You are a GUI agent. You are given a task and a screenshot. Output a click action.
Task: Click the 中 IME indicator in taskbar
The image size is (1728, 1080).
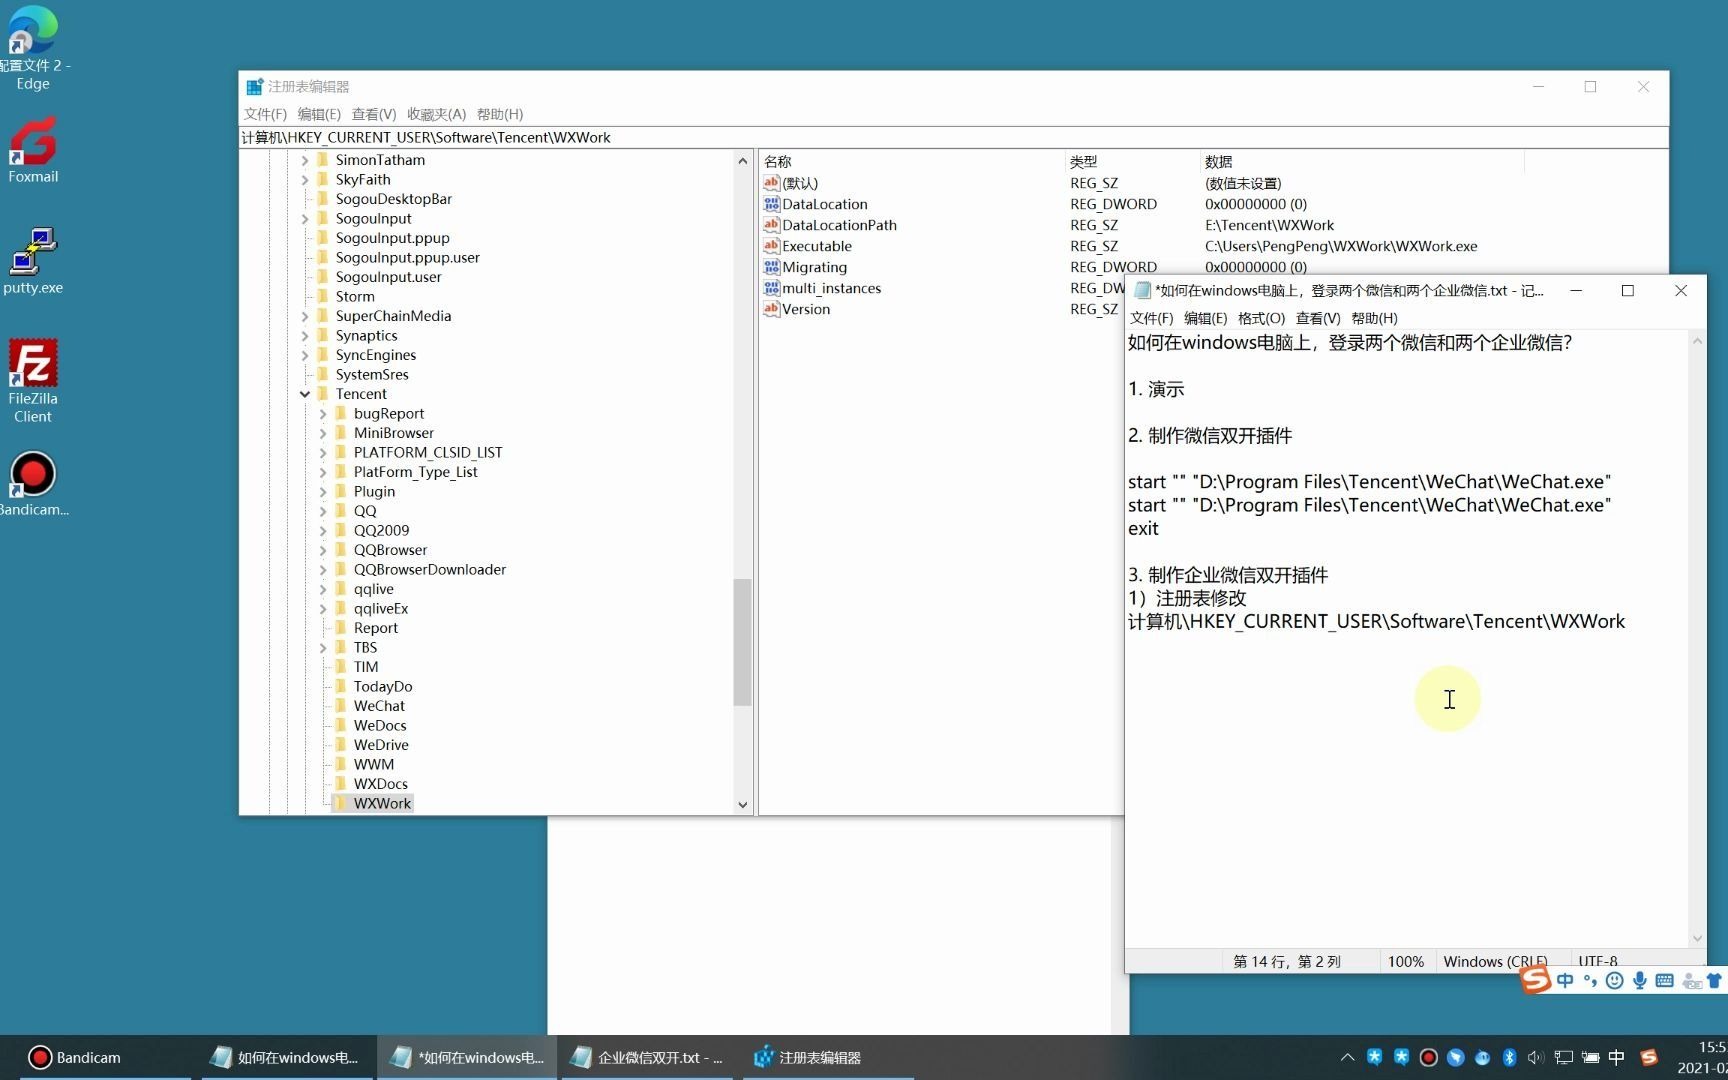point(1617,1057)
